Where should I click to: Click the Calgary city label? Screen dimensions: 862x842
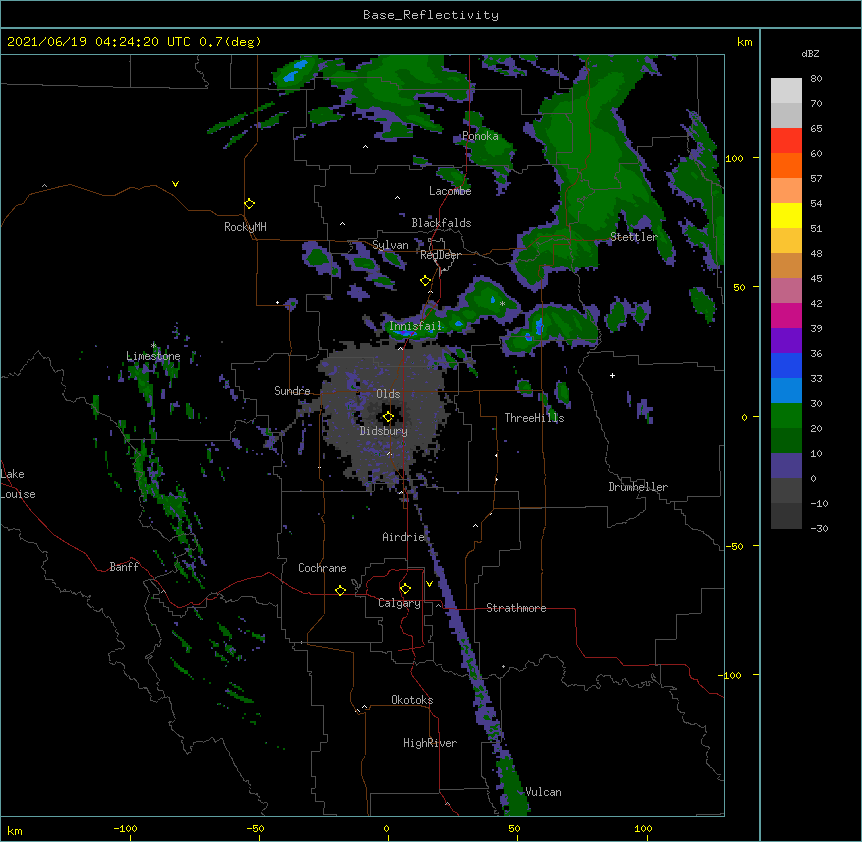click(399, 603)
